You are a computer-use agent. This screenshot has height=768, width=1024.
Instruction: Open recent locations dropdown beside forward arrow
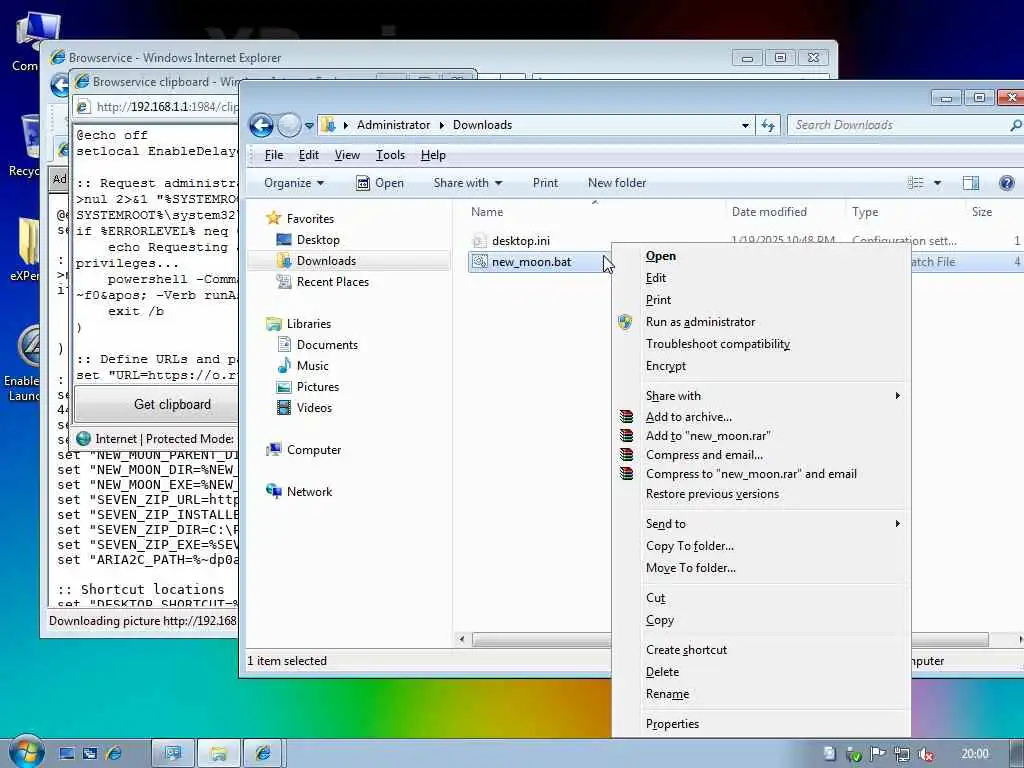point(309,125)
